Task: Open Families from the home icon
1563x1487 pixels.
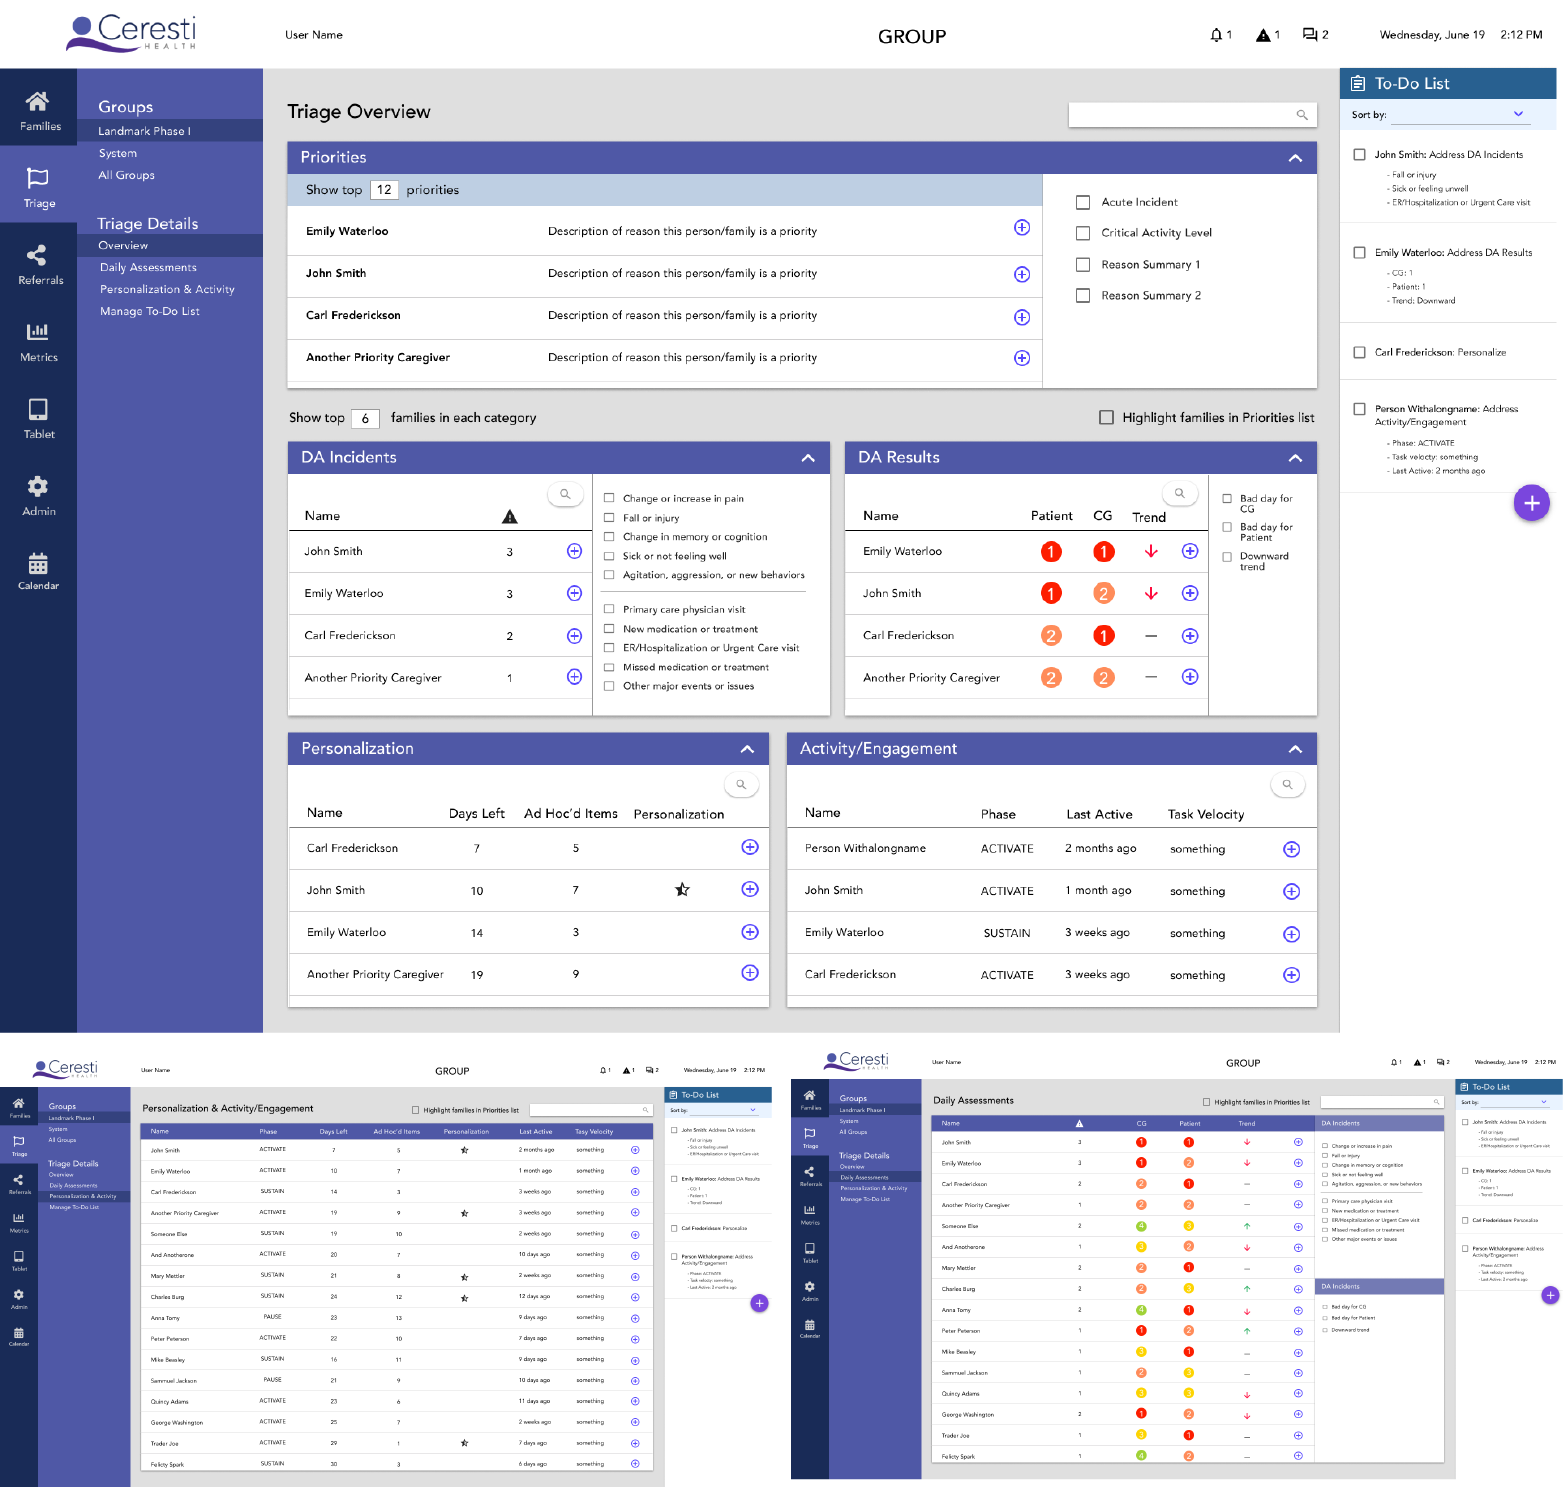Action: (x=37, y=101)
